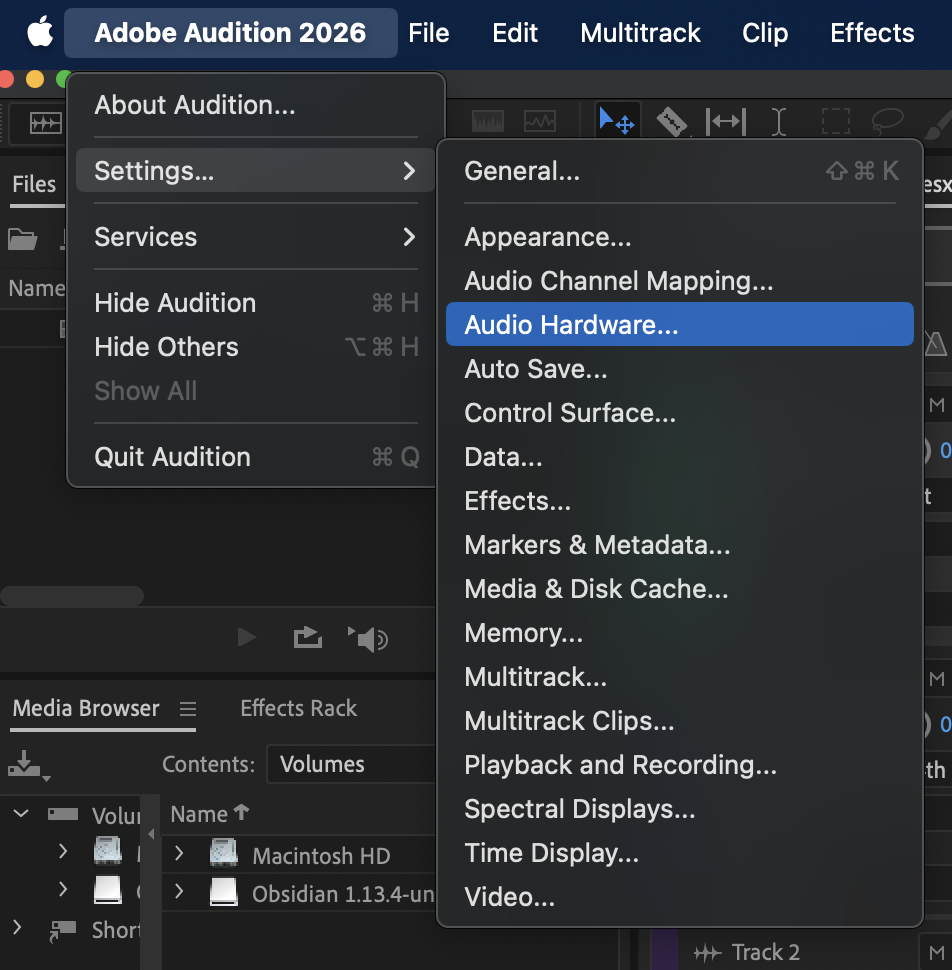Image resolution: width=952 pixels, height=970 pixels.
Task: Open Effects... settings in submenu
Action: [680, 500]
